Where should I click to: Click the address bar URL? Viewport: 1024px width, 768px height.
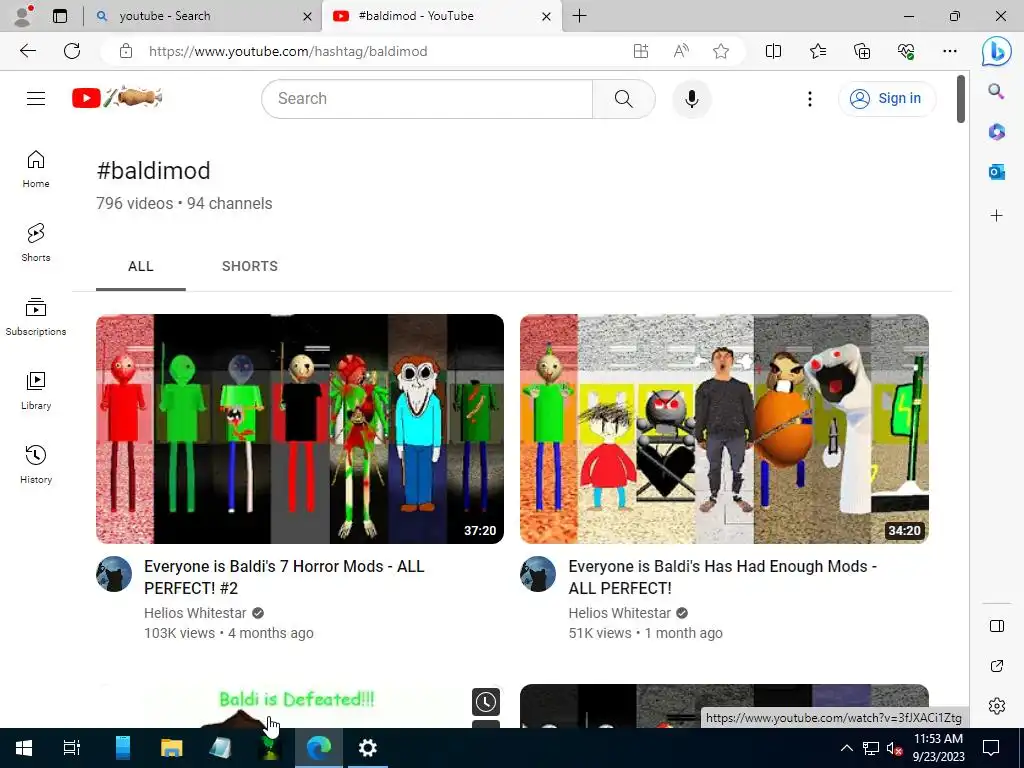[x=288, y=51]
